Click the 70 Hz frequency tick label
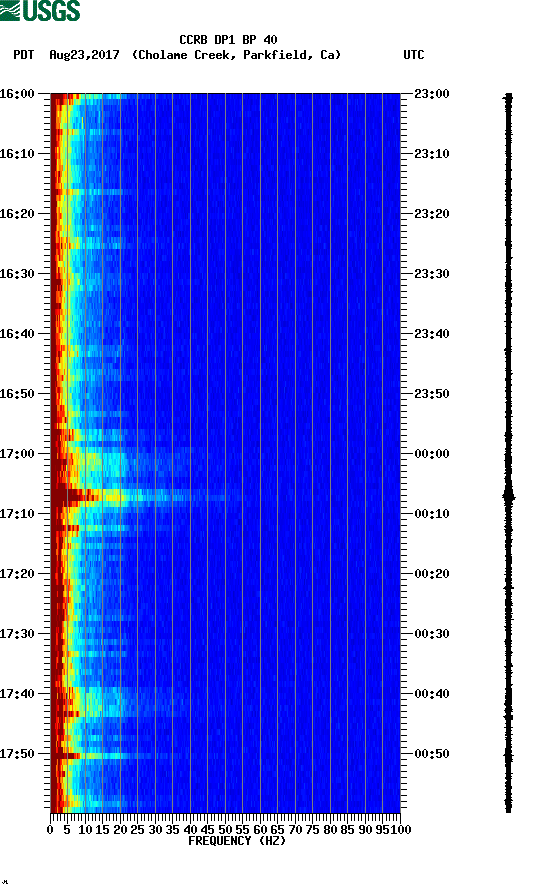 tap(295, 830)
